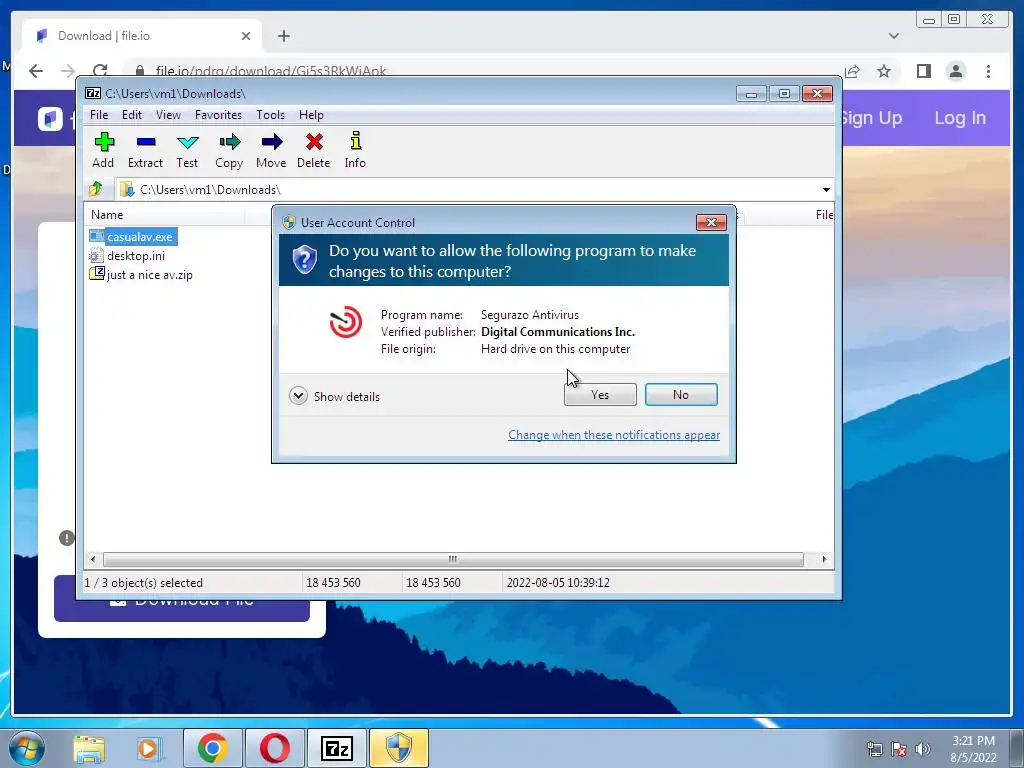
Task: Go up one folder level in 7-Zip
Action: pyautogui.click(x=96, y=189)
